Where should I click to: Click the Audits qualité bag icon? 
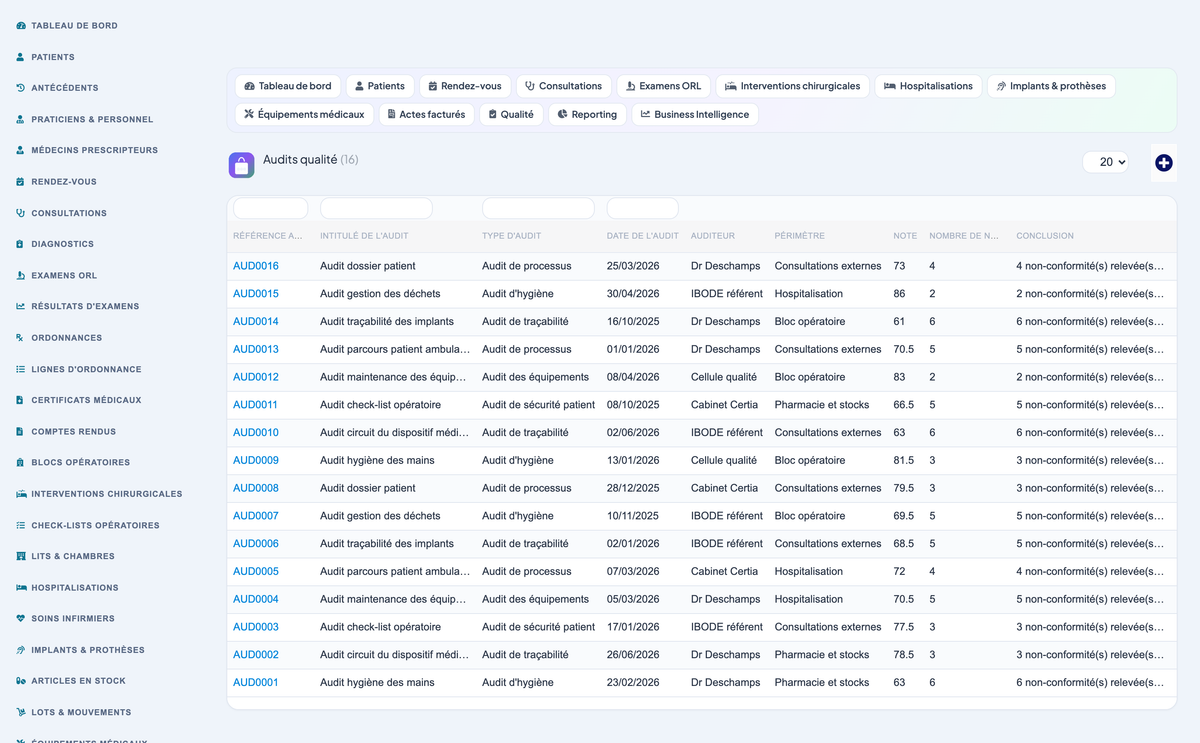tap(241, 165)
